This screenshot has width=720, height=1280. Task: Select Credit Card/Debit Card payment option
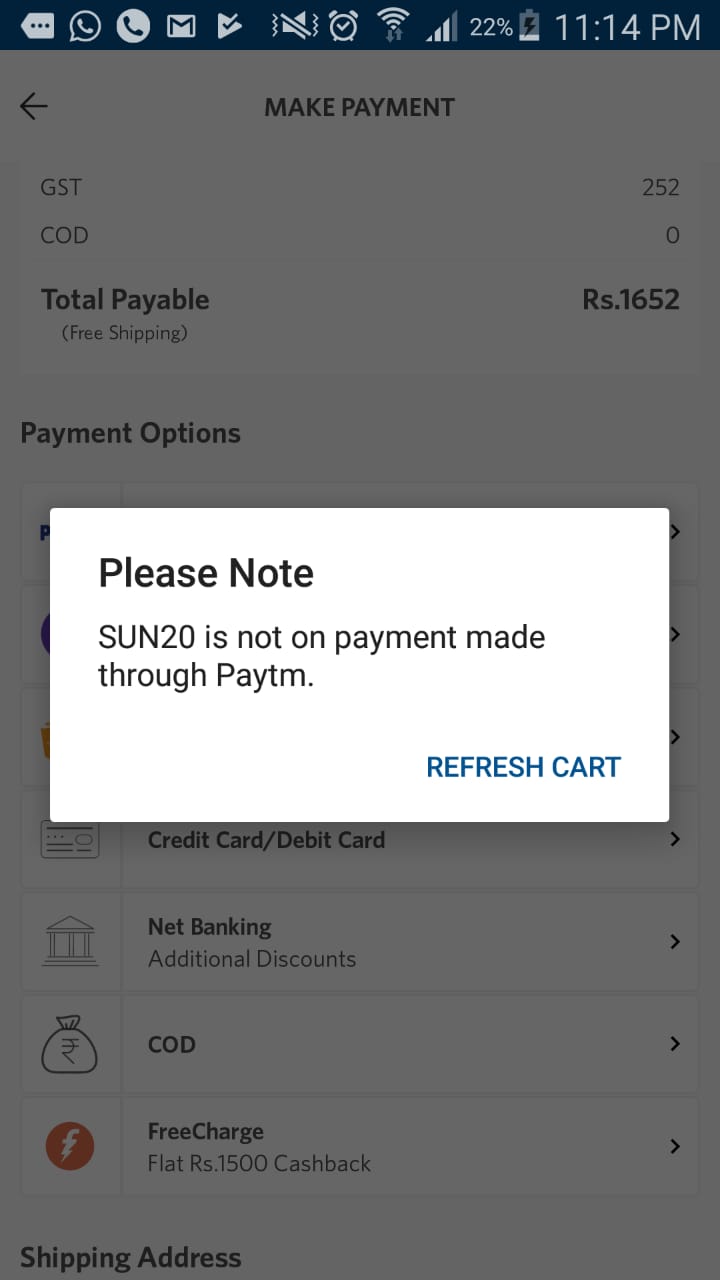(360, 840)
